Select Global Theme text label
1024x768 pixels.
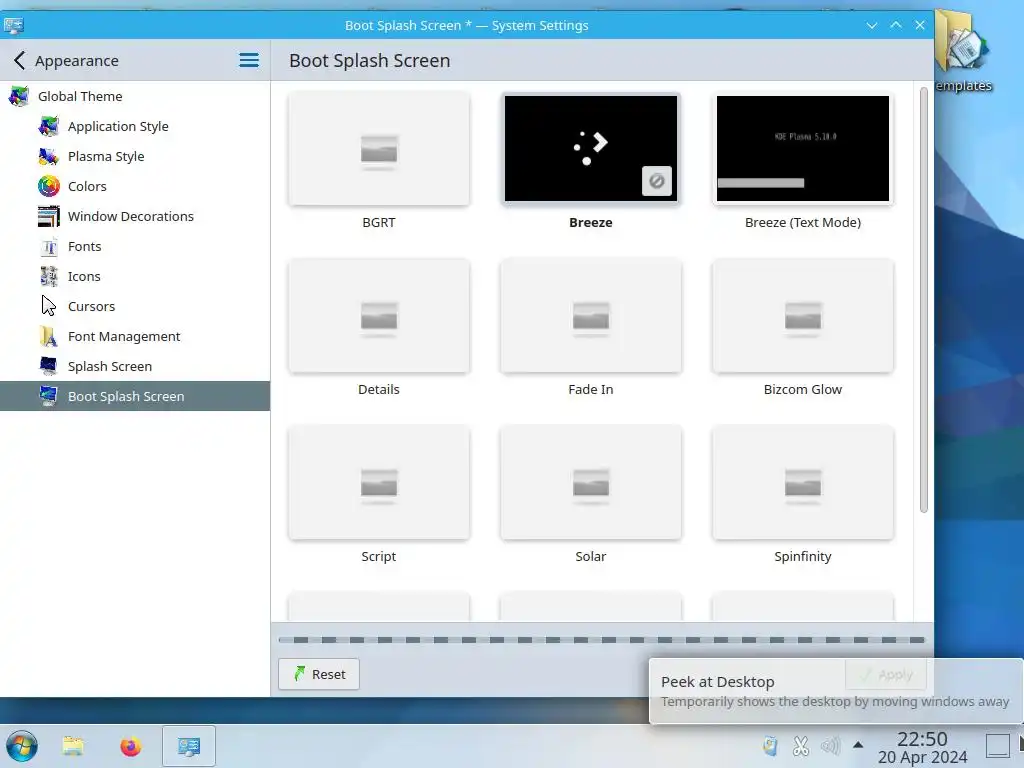(80, 96)
